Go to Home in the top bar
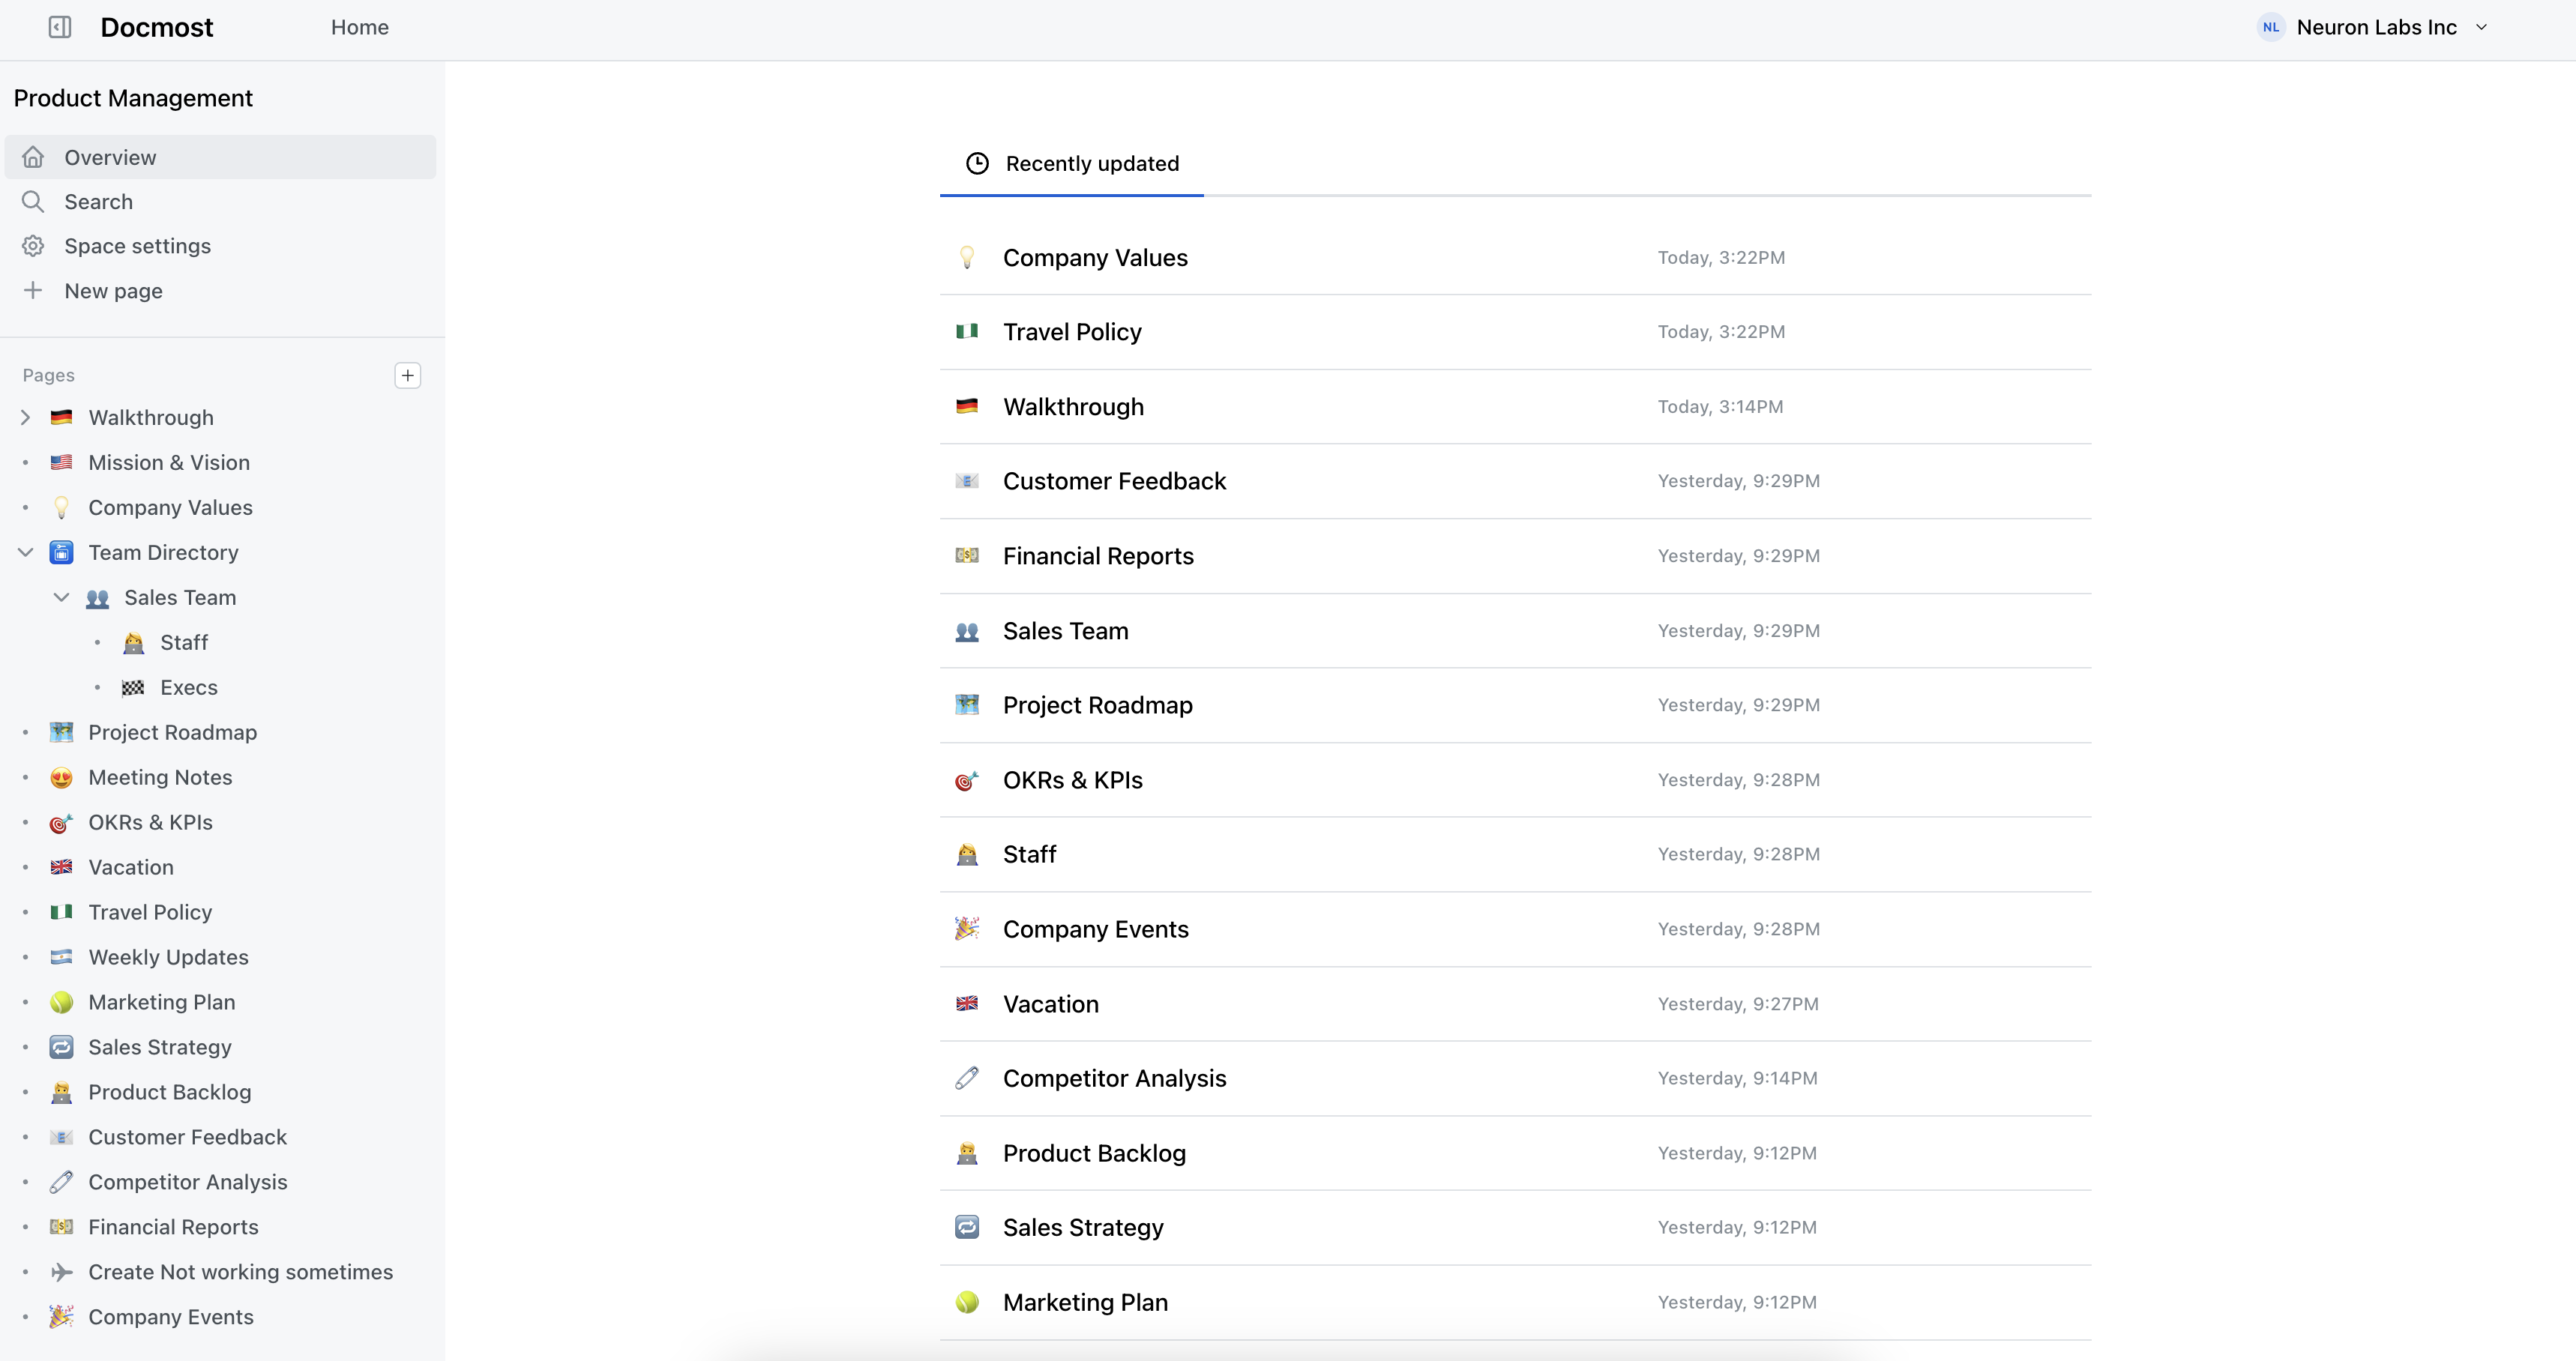The image size is (2576, 1361). [360, 27]
